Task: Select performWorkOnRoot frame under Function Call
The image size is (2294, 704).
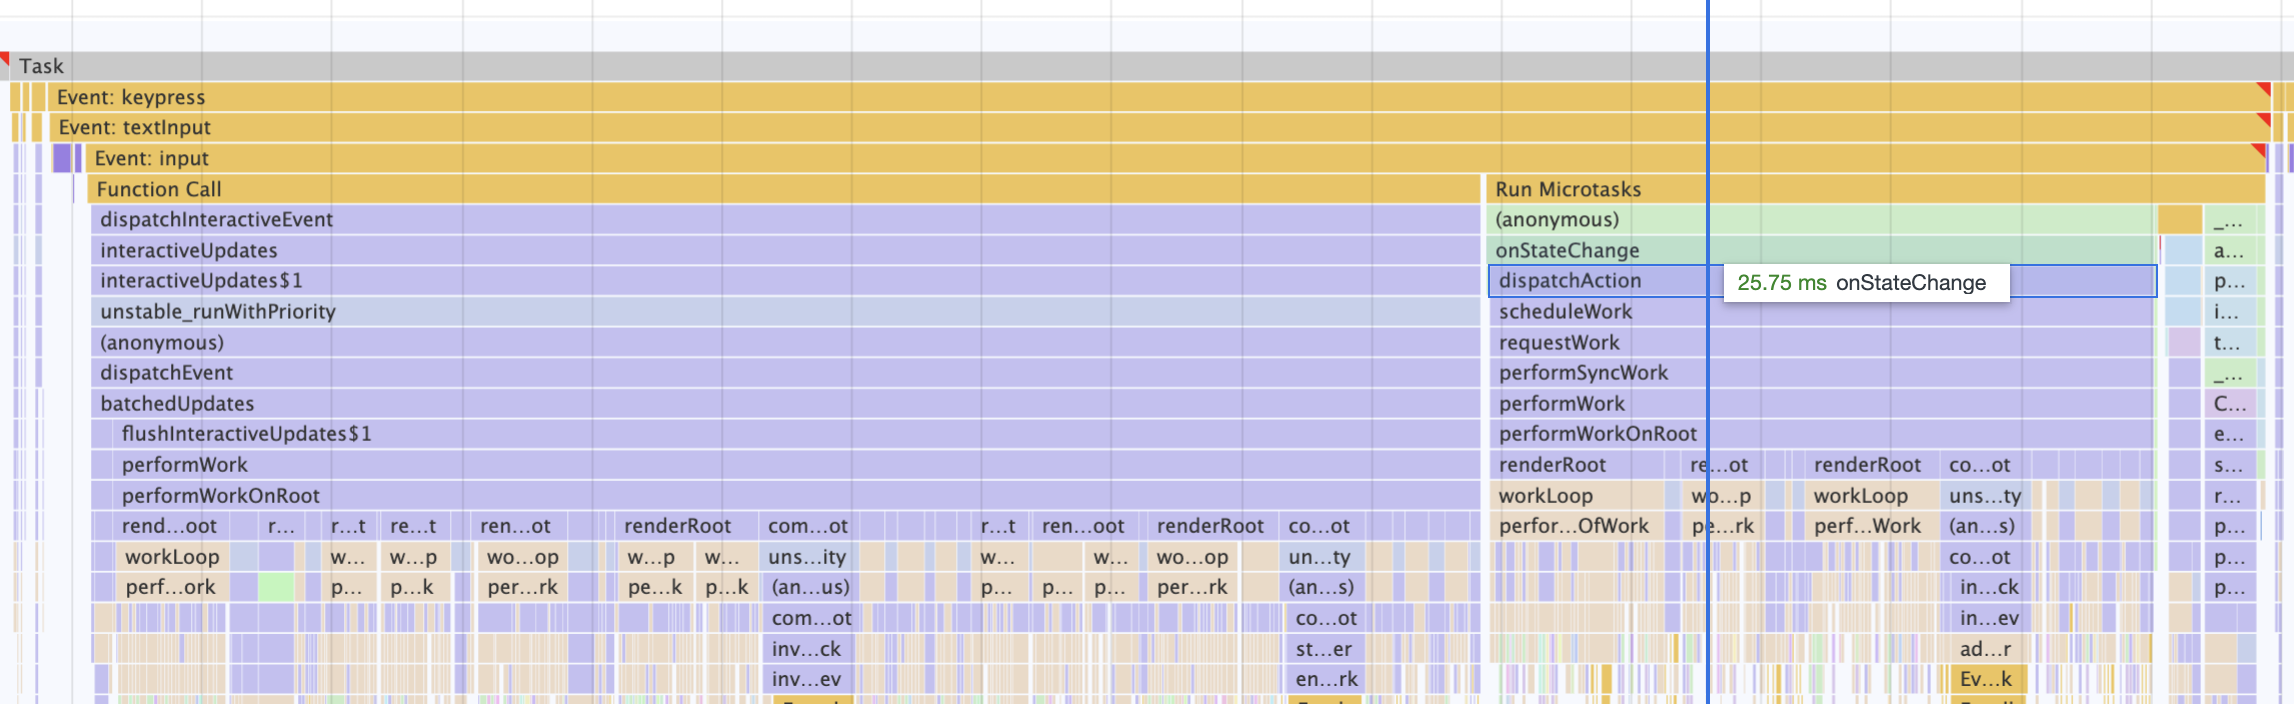Action: point(795,495)
